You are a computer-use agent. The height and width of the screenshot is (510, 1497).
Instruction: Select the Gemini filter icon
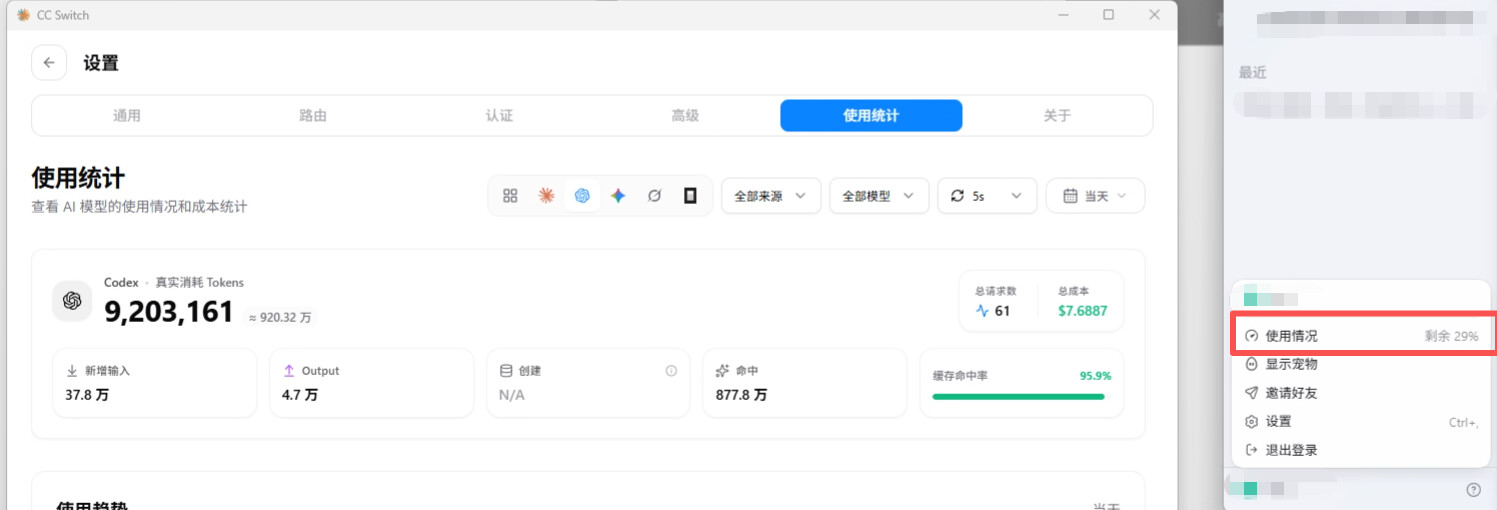[618, 196]
